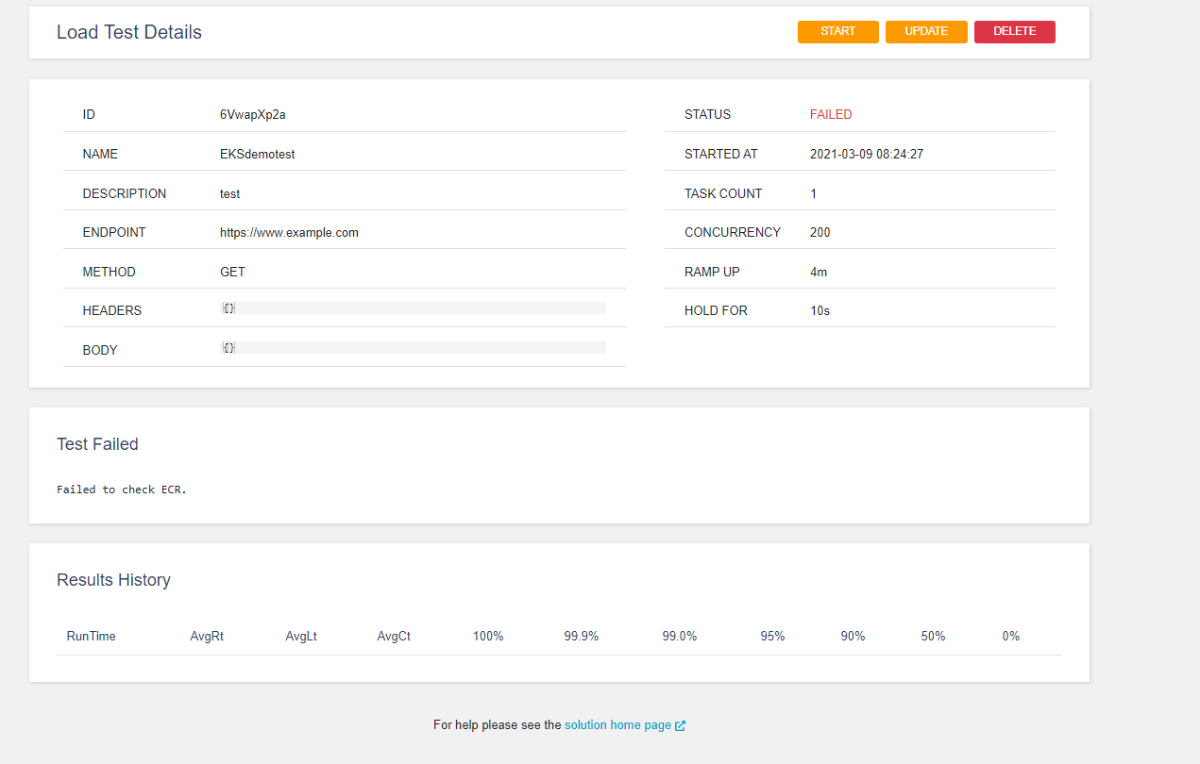The image size is (1200, 764).
Task: Click the AvgLt column header
Action: 301,636
